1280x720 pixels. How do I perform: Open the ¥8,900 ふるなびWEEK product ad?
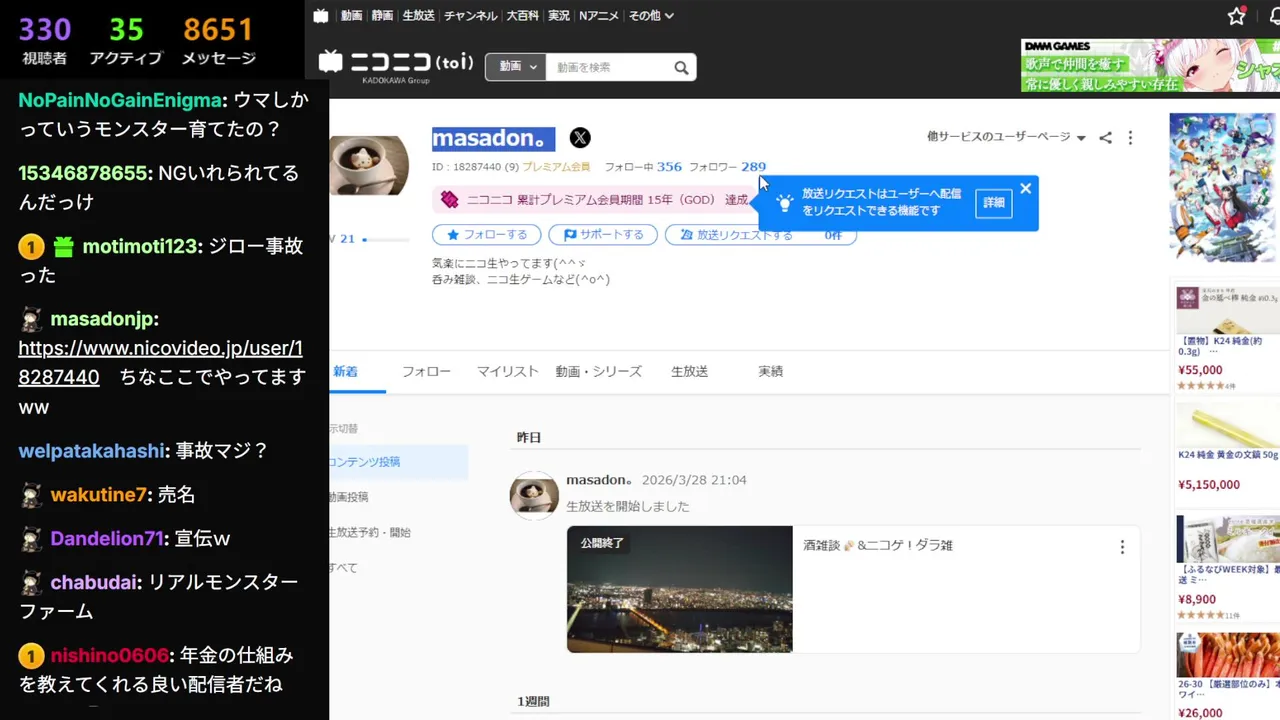(x=1228, y=567)
